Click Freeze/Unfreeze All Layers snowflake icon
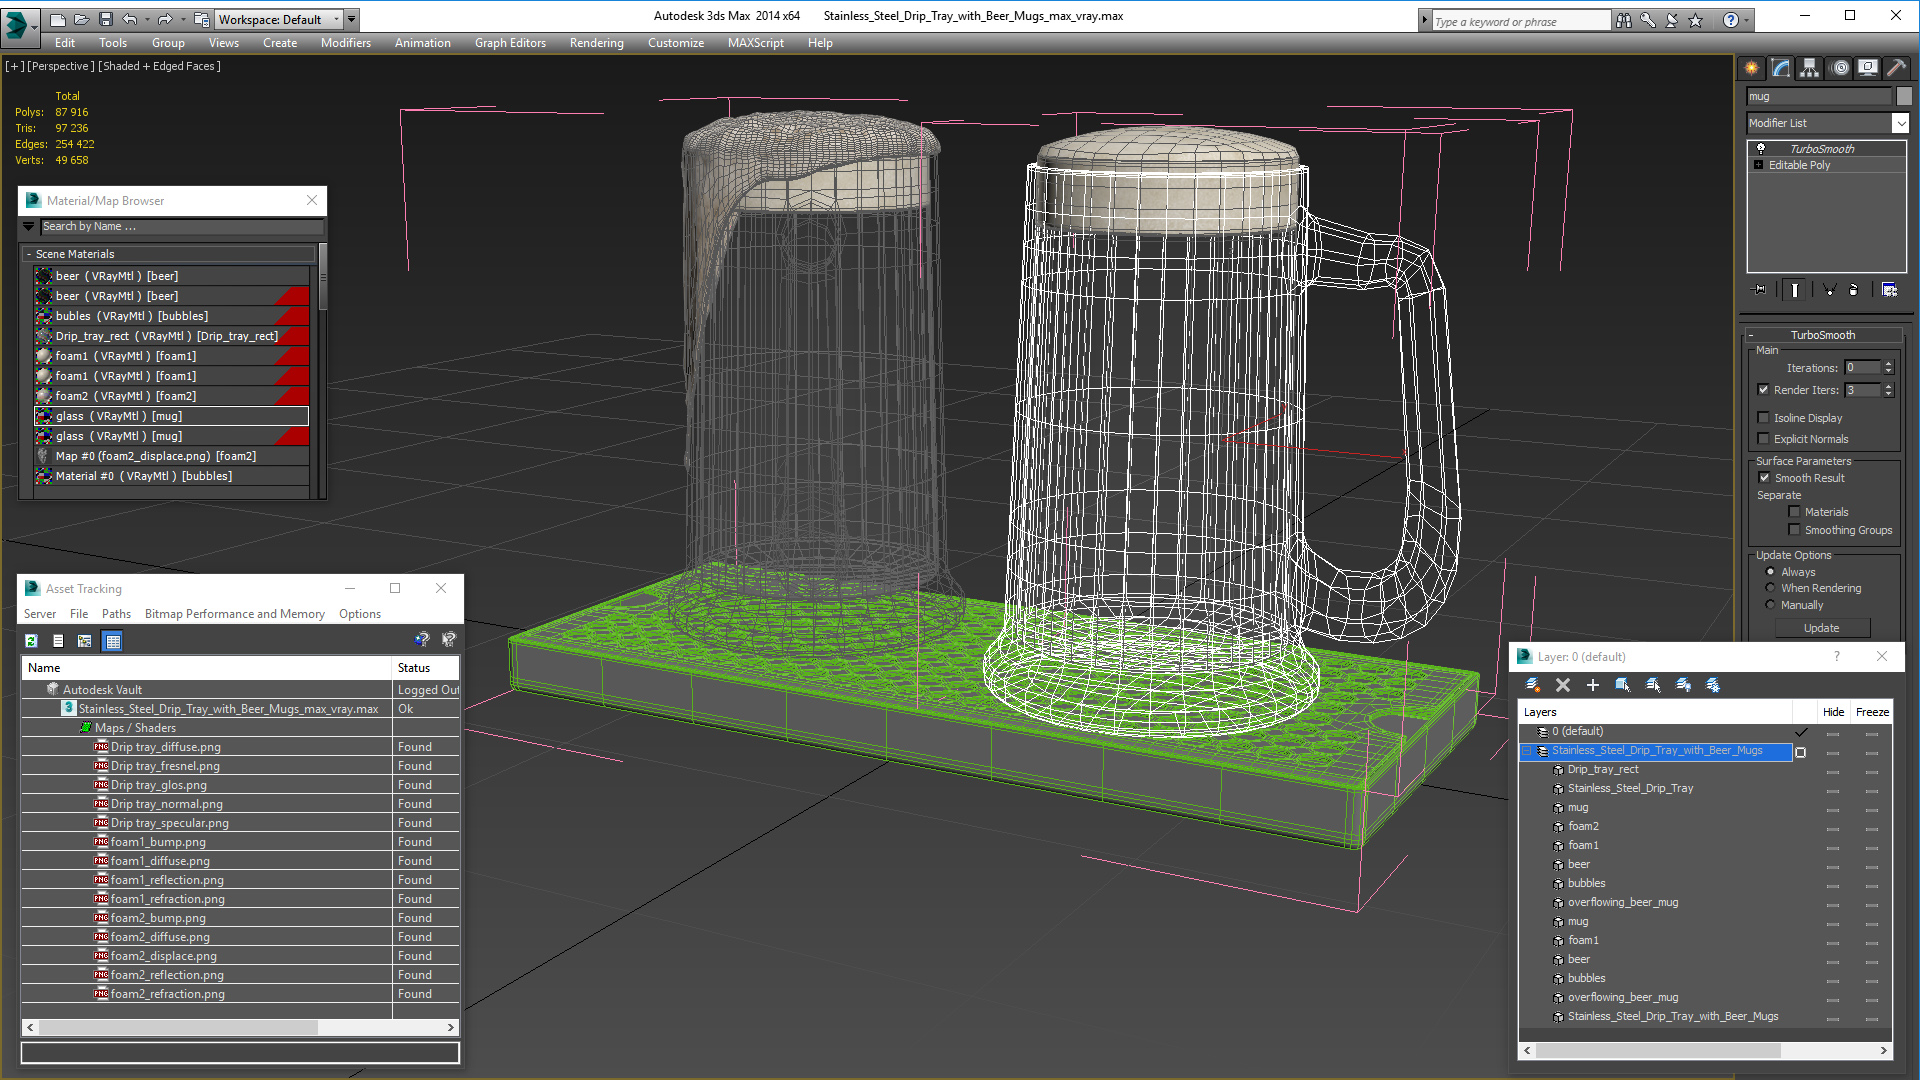The width and height of the screenshot is (1920, 1080). [x=1713, y=685]
